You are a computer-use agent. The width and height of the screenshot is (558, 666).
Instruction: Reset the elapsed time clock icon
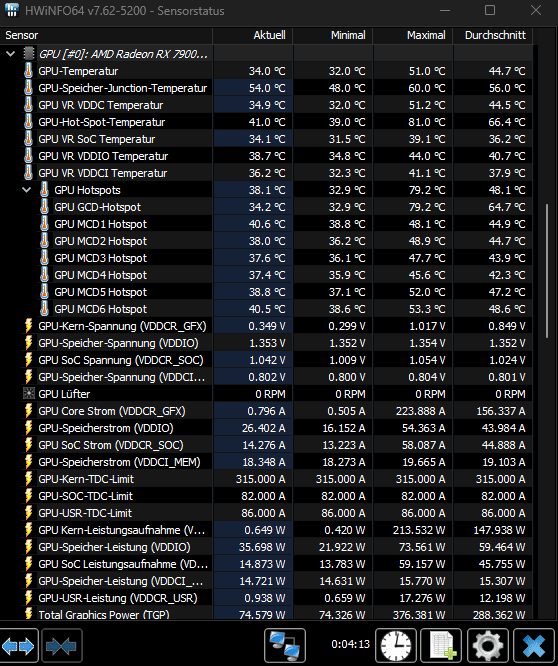396,646
